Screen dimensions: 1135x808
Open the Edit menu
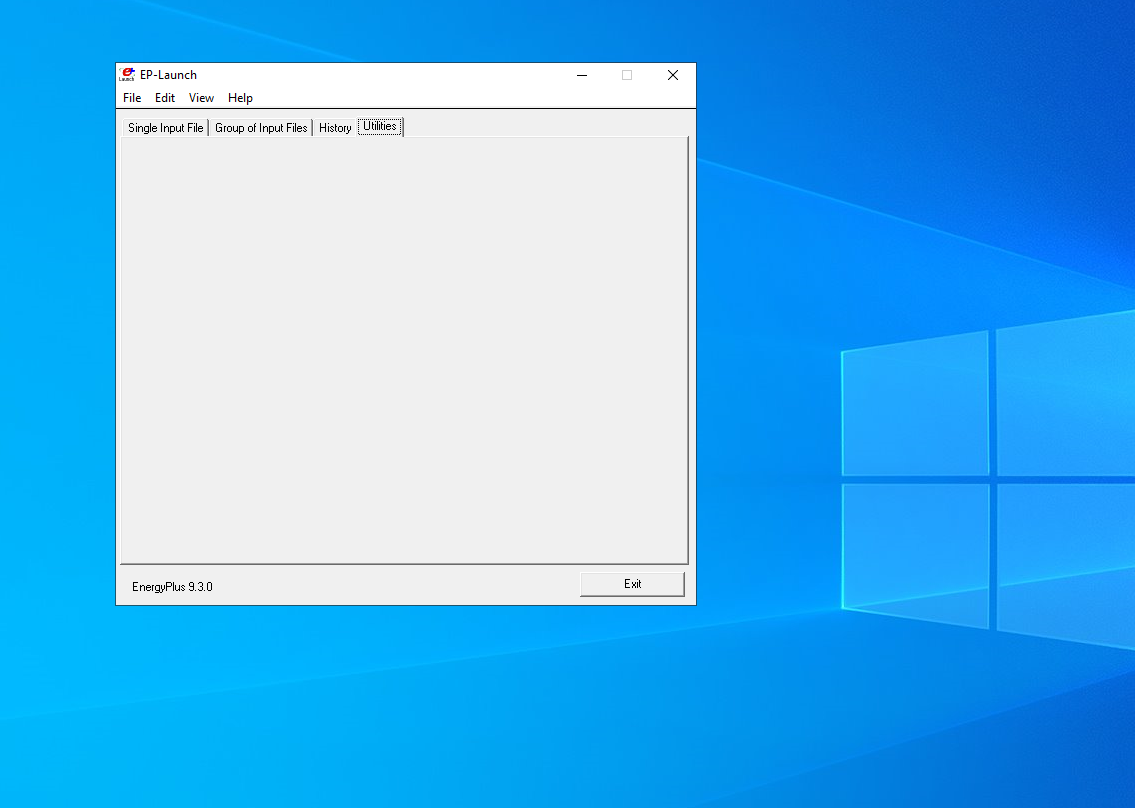pos(164,98)
